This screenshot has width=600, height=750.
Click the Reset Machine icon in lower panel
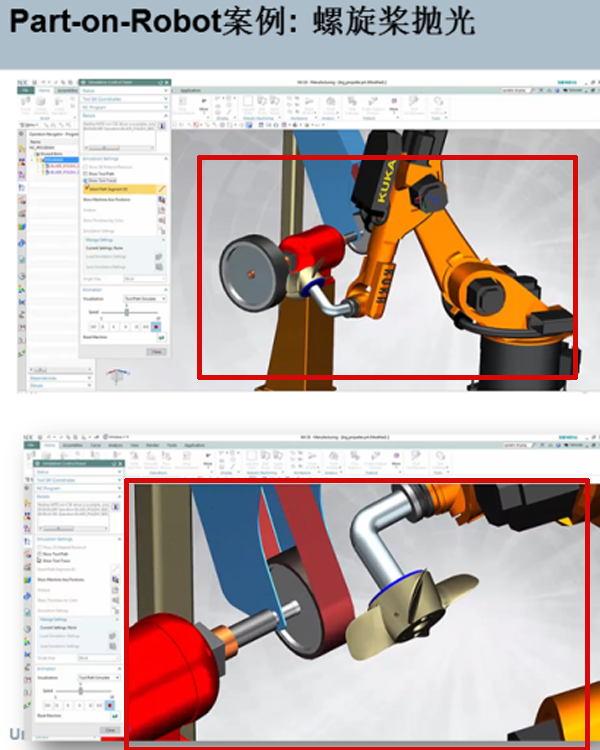116,716
